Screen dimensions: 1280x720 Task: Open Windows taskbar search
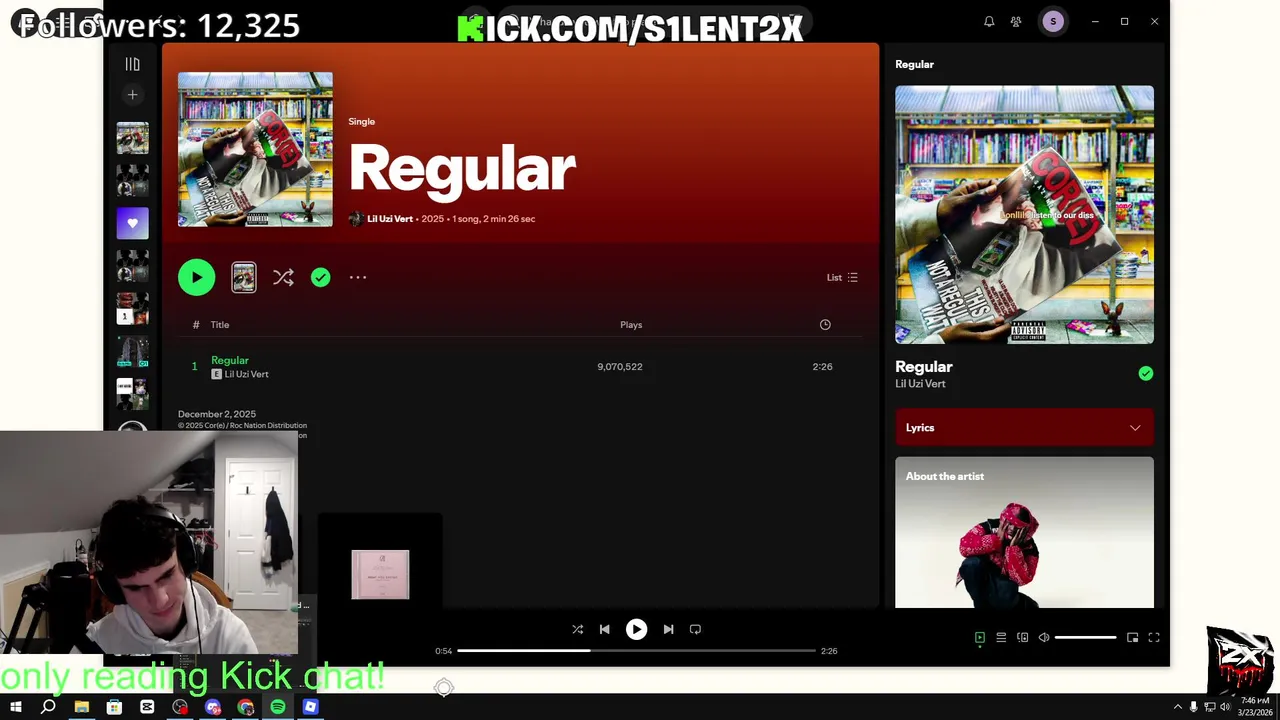pyautogui.click(x=48, y=707)
